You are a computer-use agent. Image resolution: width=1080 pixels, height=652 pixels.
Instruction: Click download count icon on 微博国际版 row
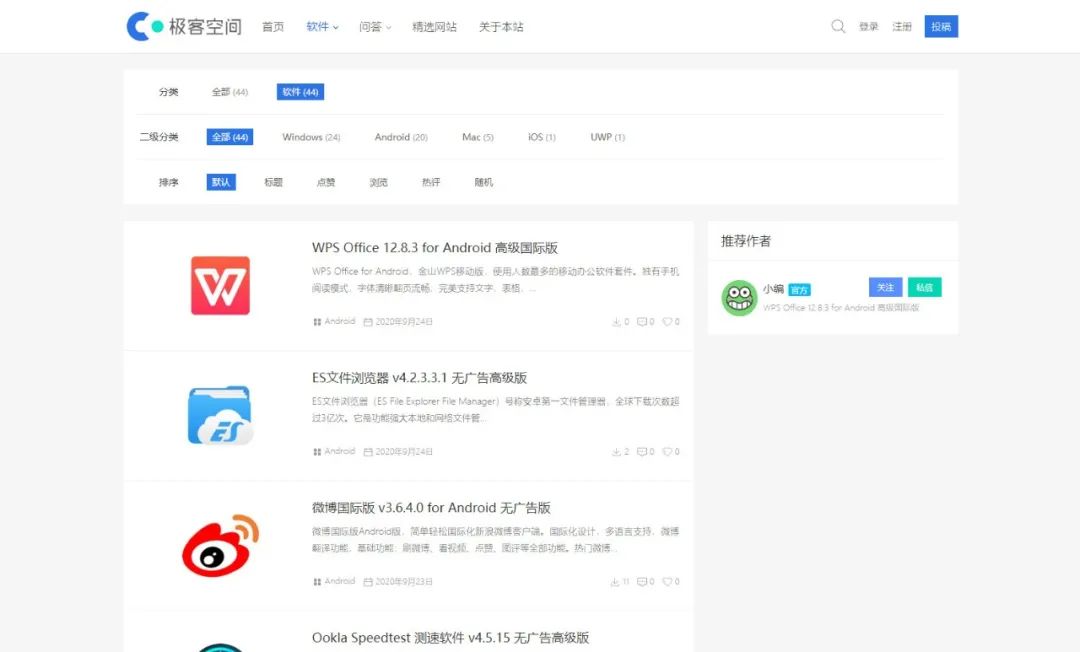pyautogui.click(x=615, y=582)
